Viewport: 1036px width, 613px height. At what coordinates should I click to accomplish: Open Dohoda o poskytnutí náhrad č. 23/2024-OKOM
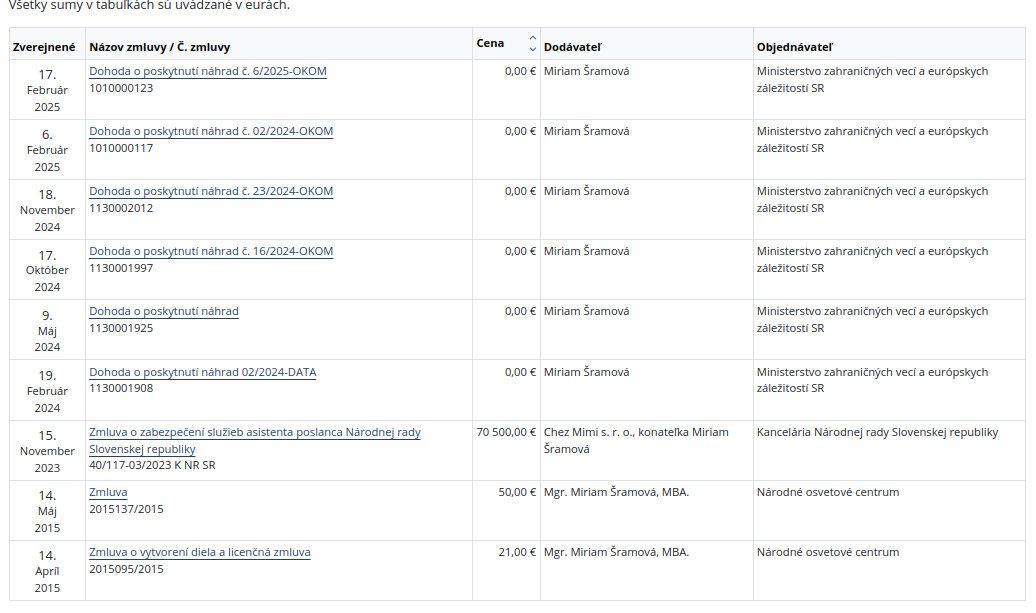click(210, 191)
